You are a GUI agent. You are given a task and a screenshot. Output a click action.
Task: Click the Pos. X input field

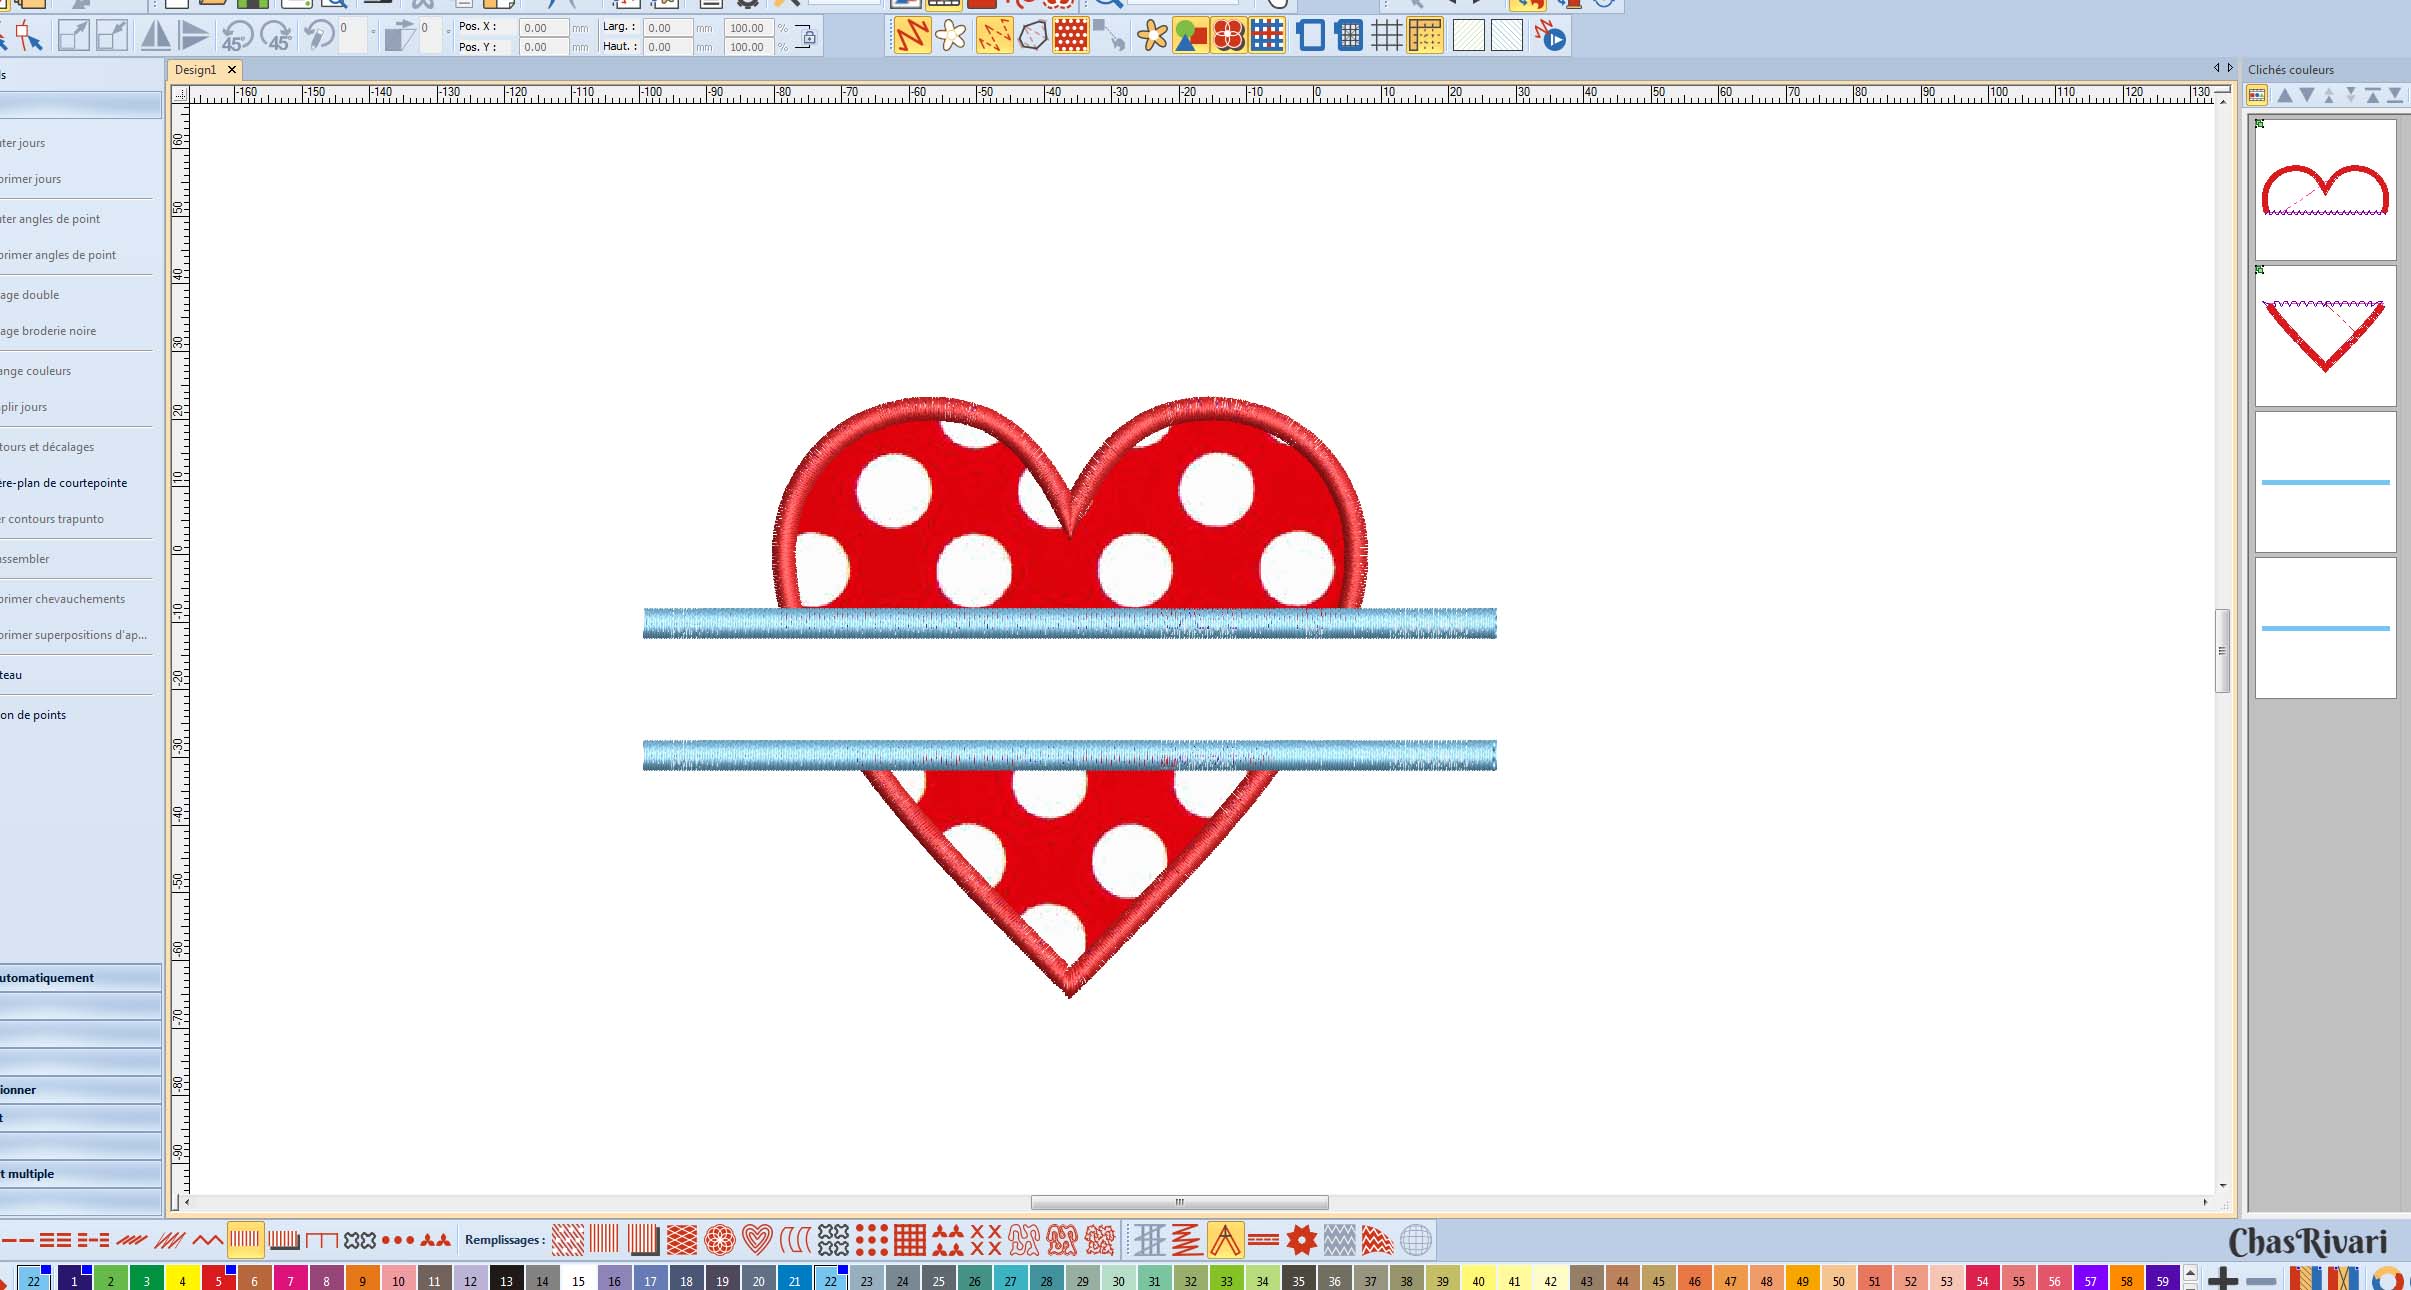click(x=544, y=28)
